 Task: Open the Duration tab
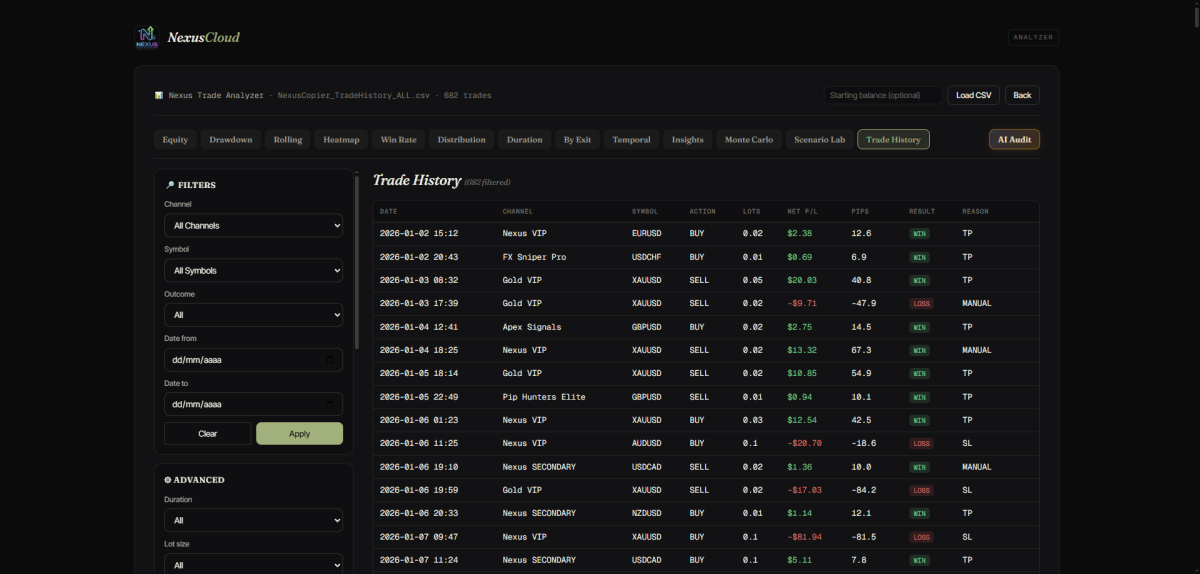click(x=525, y=139)
